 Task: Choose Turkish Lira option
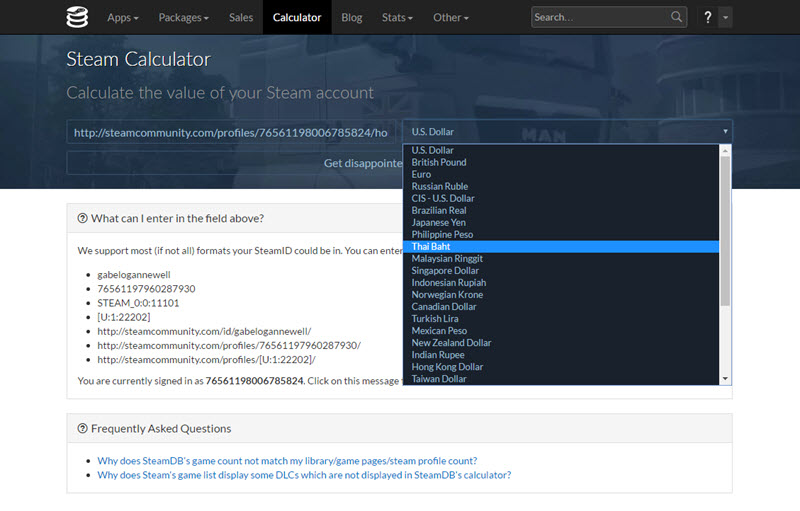[x=561, y=319]
